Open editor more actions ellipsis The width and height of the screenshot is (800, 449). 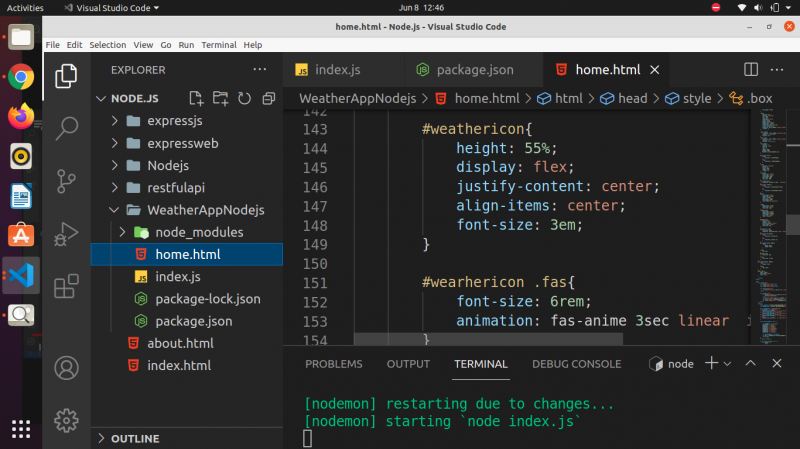[777, 69]
